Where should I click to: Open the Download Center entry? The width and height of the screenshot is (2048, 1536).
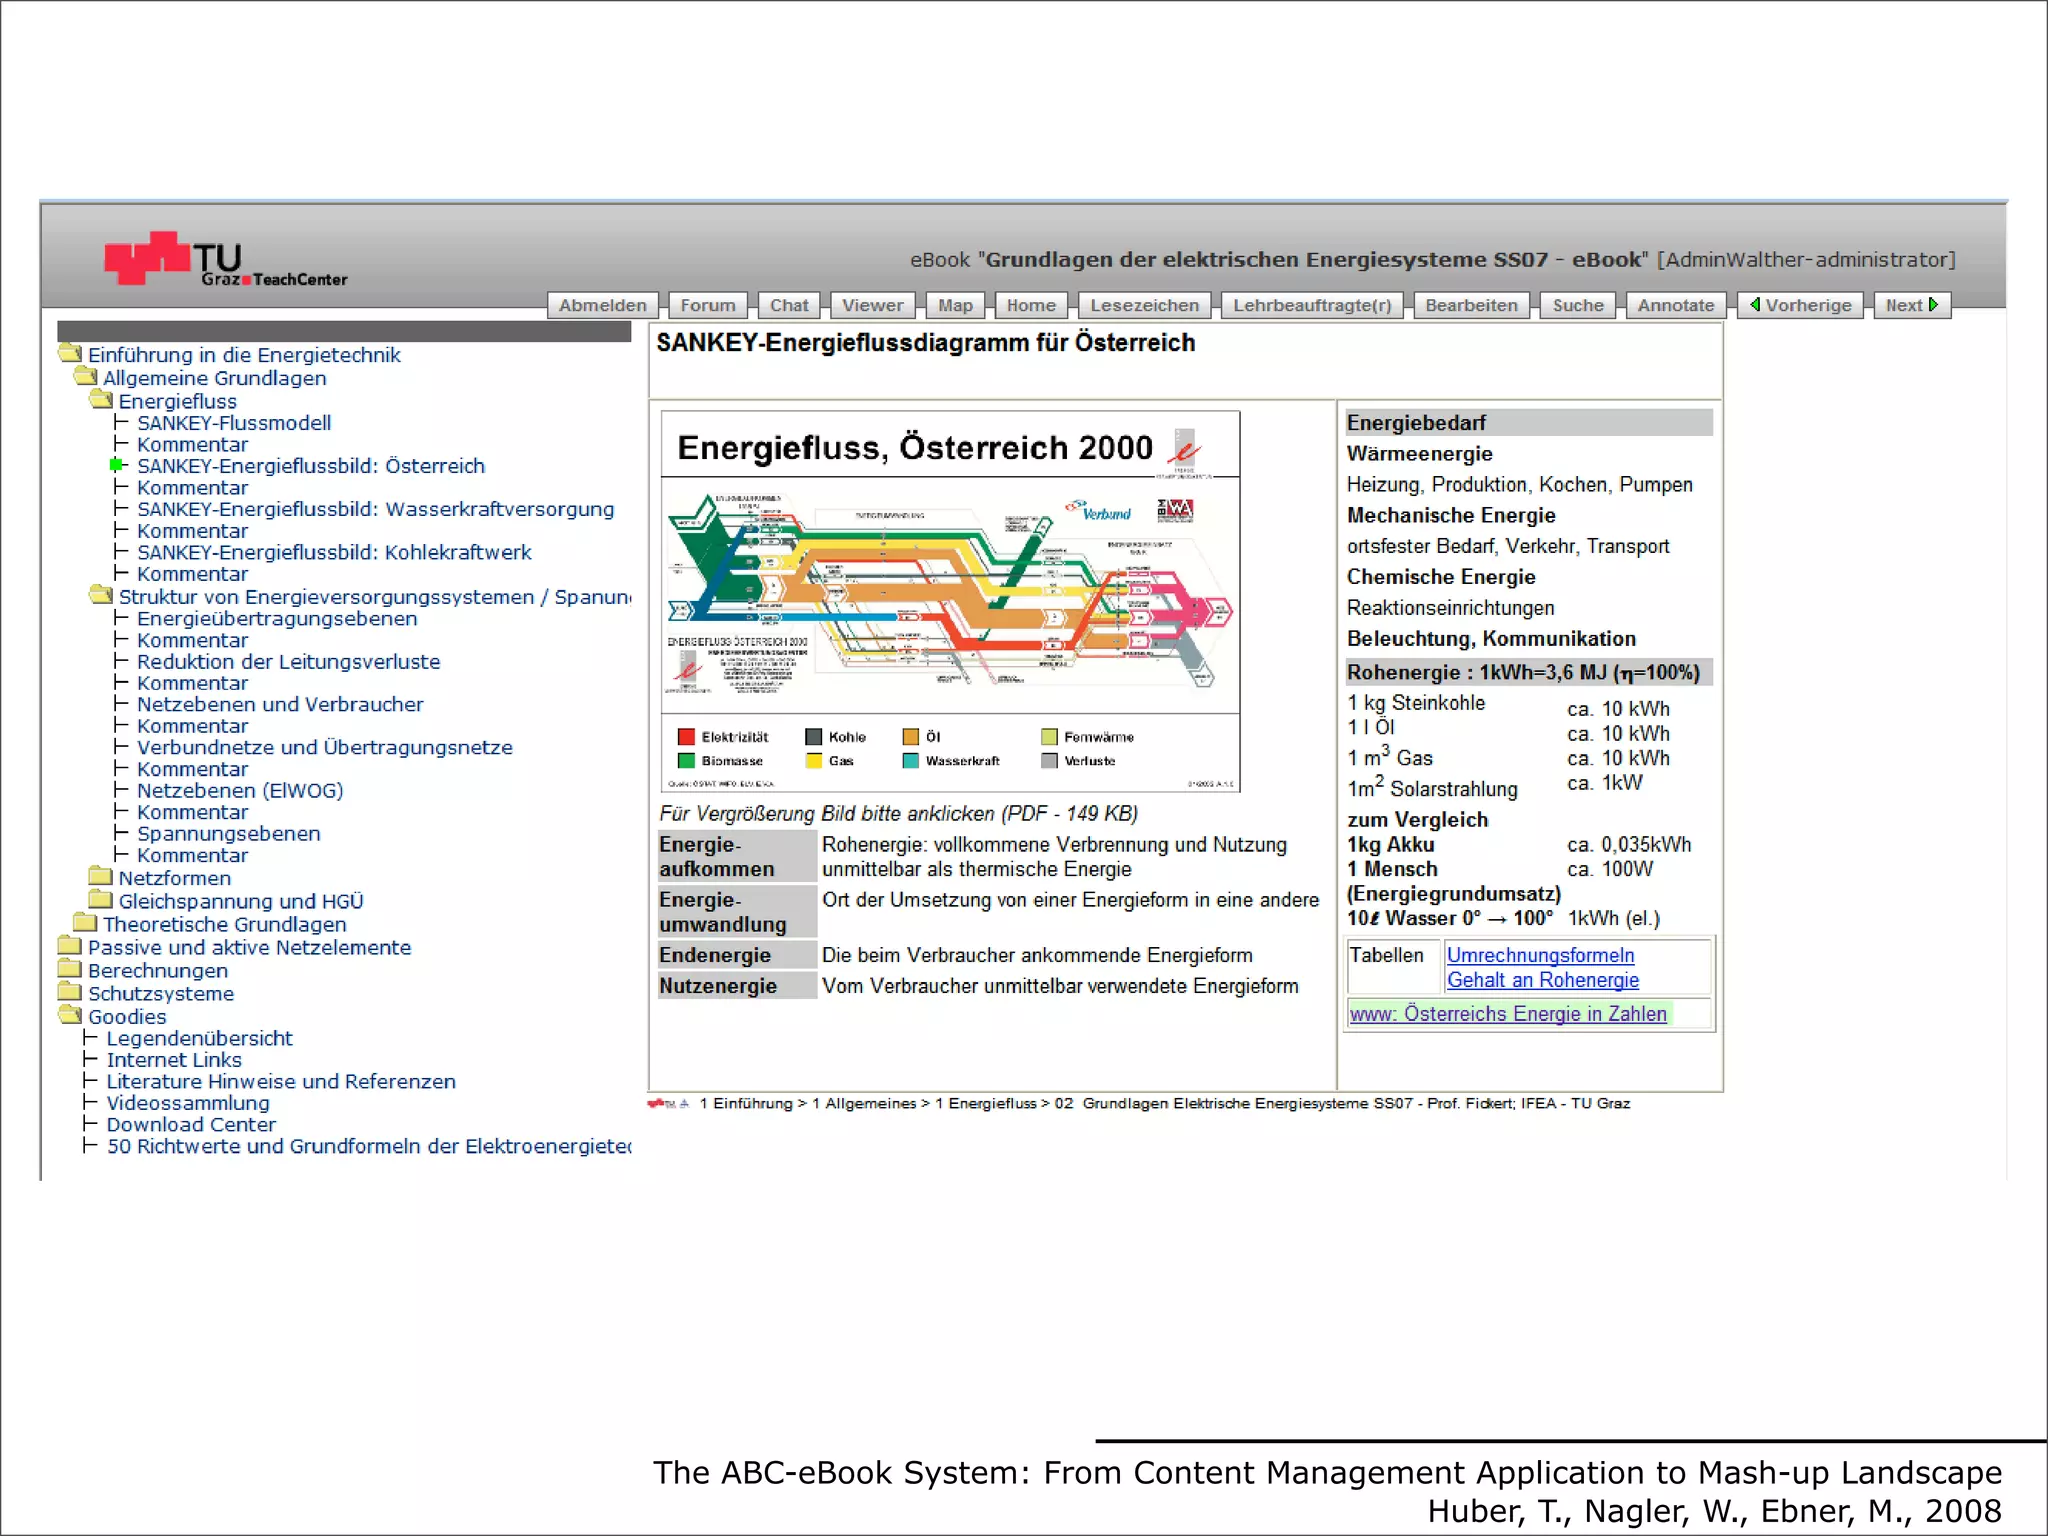click(191, 1124)
